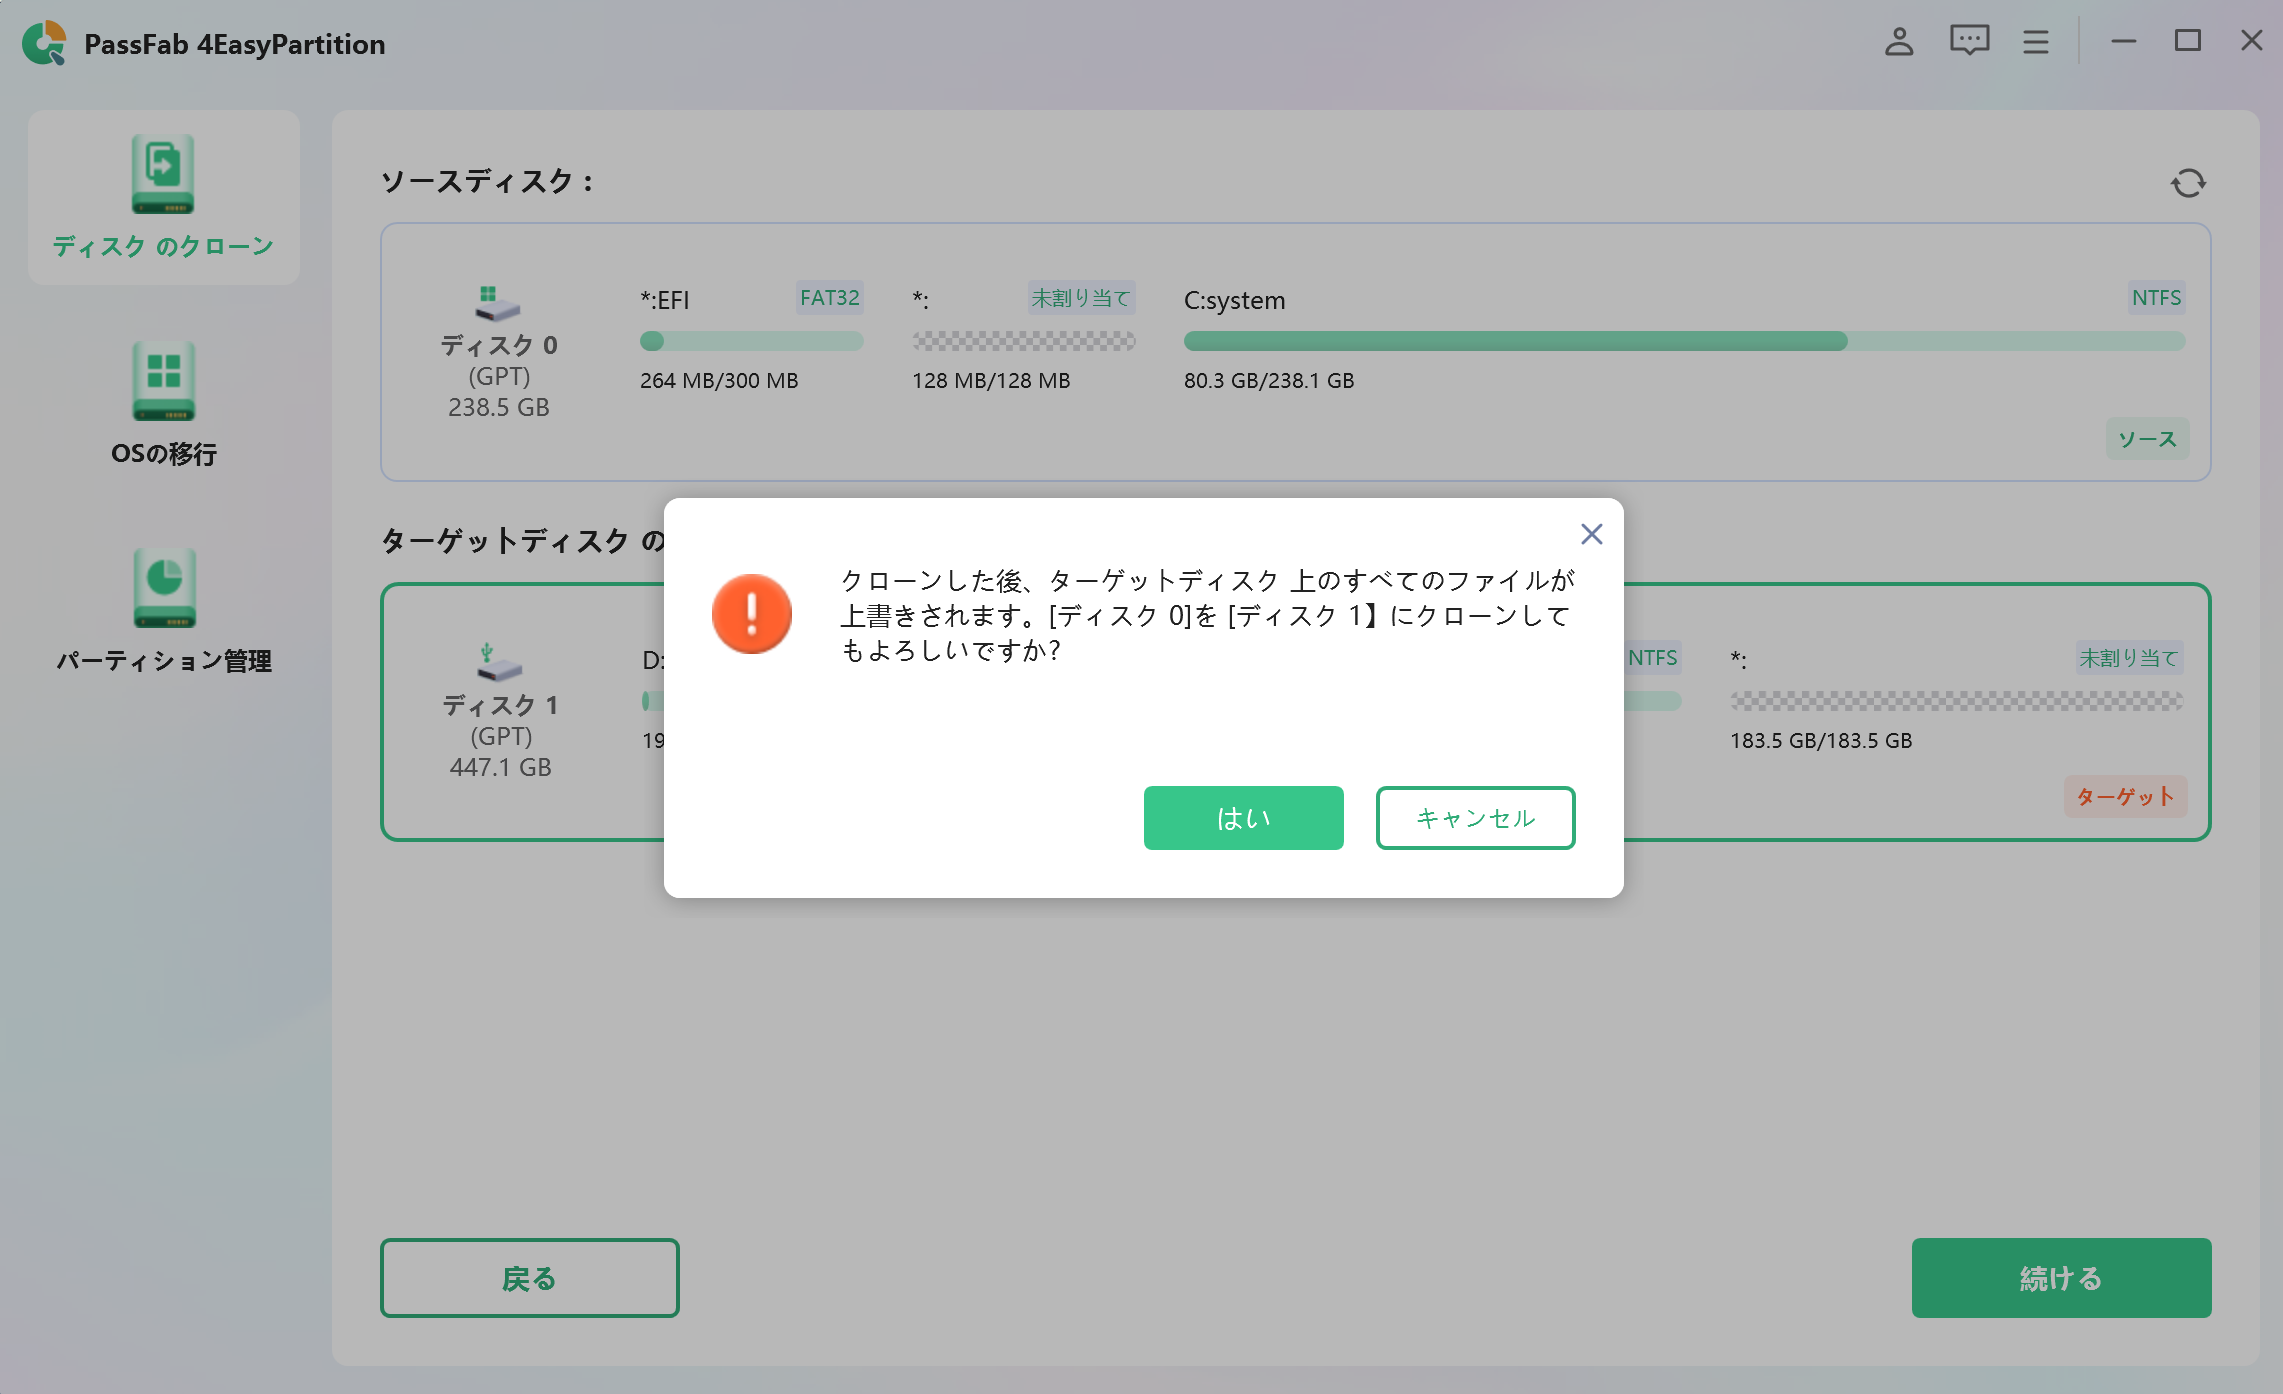Close the confirmation dialog with X
Viewport: 2283px width, 1394px height.
click(x=1590, y=534)
